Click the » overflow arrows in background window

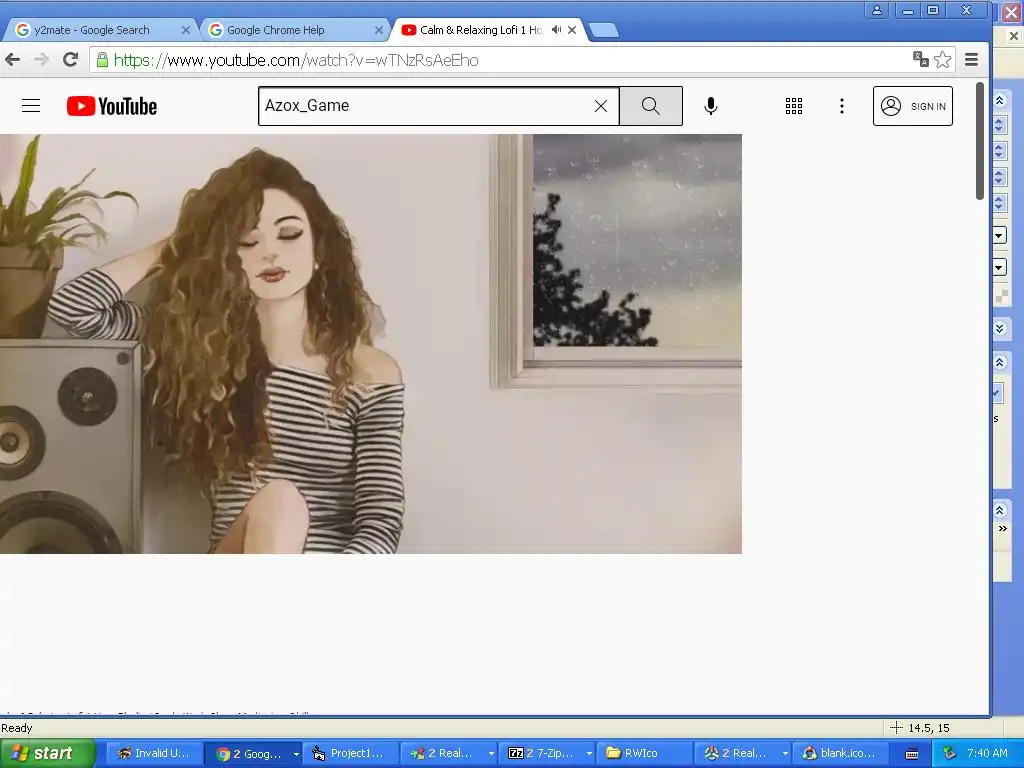pos(1002,529)
